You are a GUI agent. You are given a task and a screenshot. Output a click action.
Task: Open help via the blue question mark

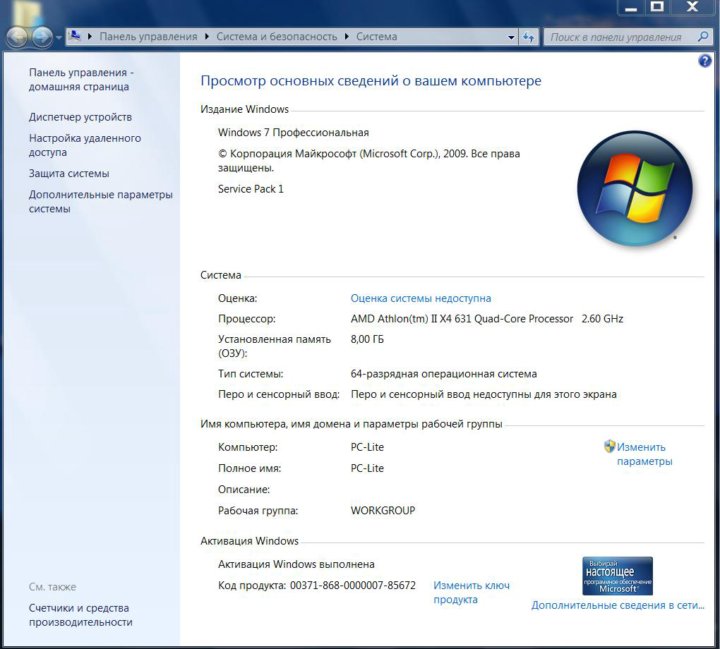pos(705,61)
